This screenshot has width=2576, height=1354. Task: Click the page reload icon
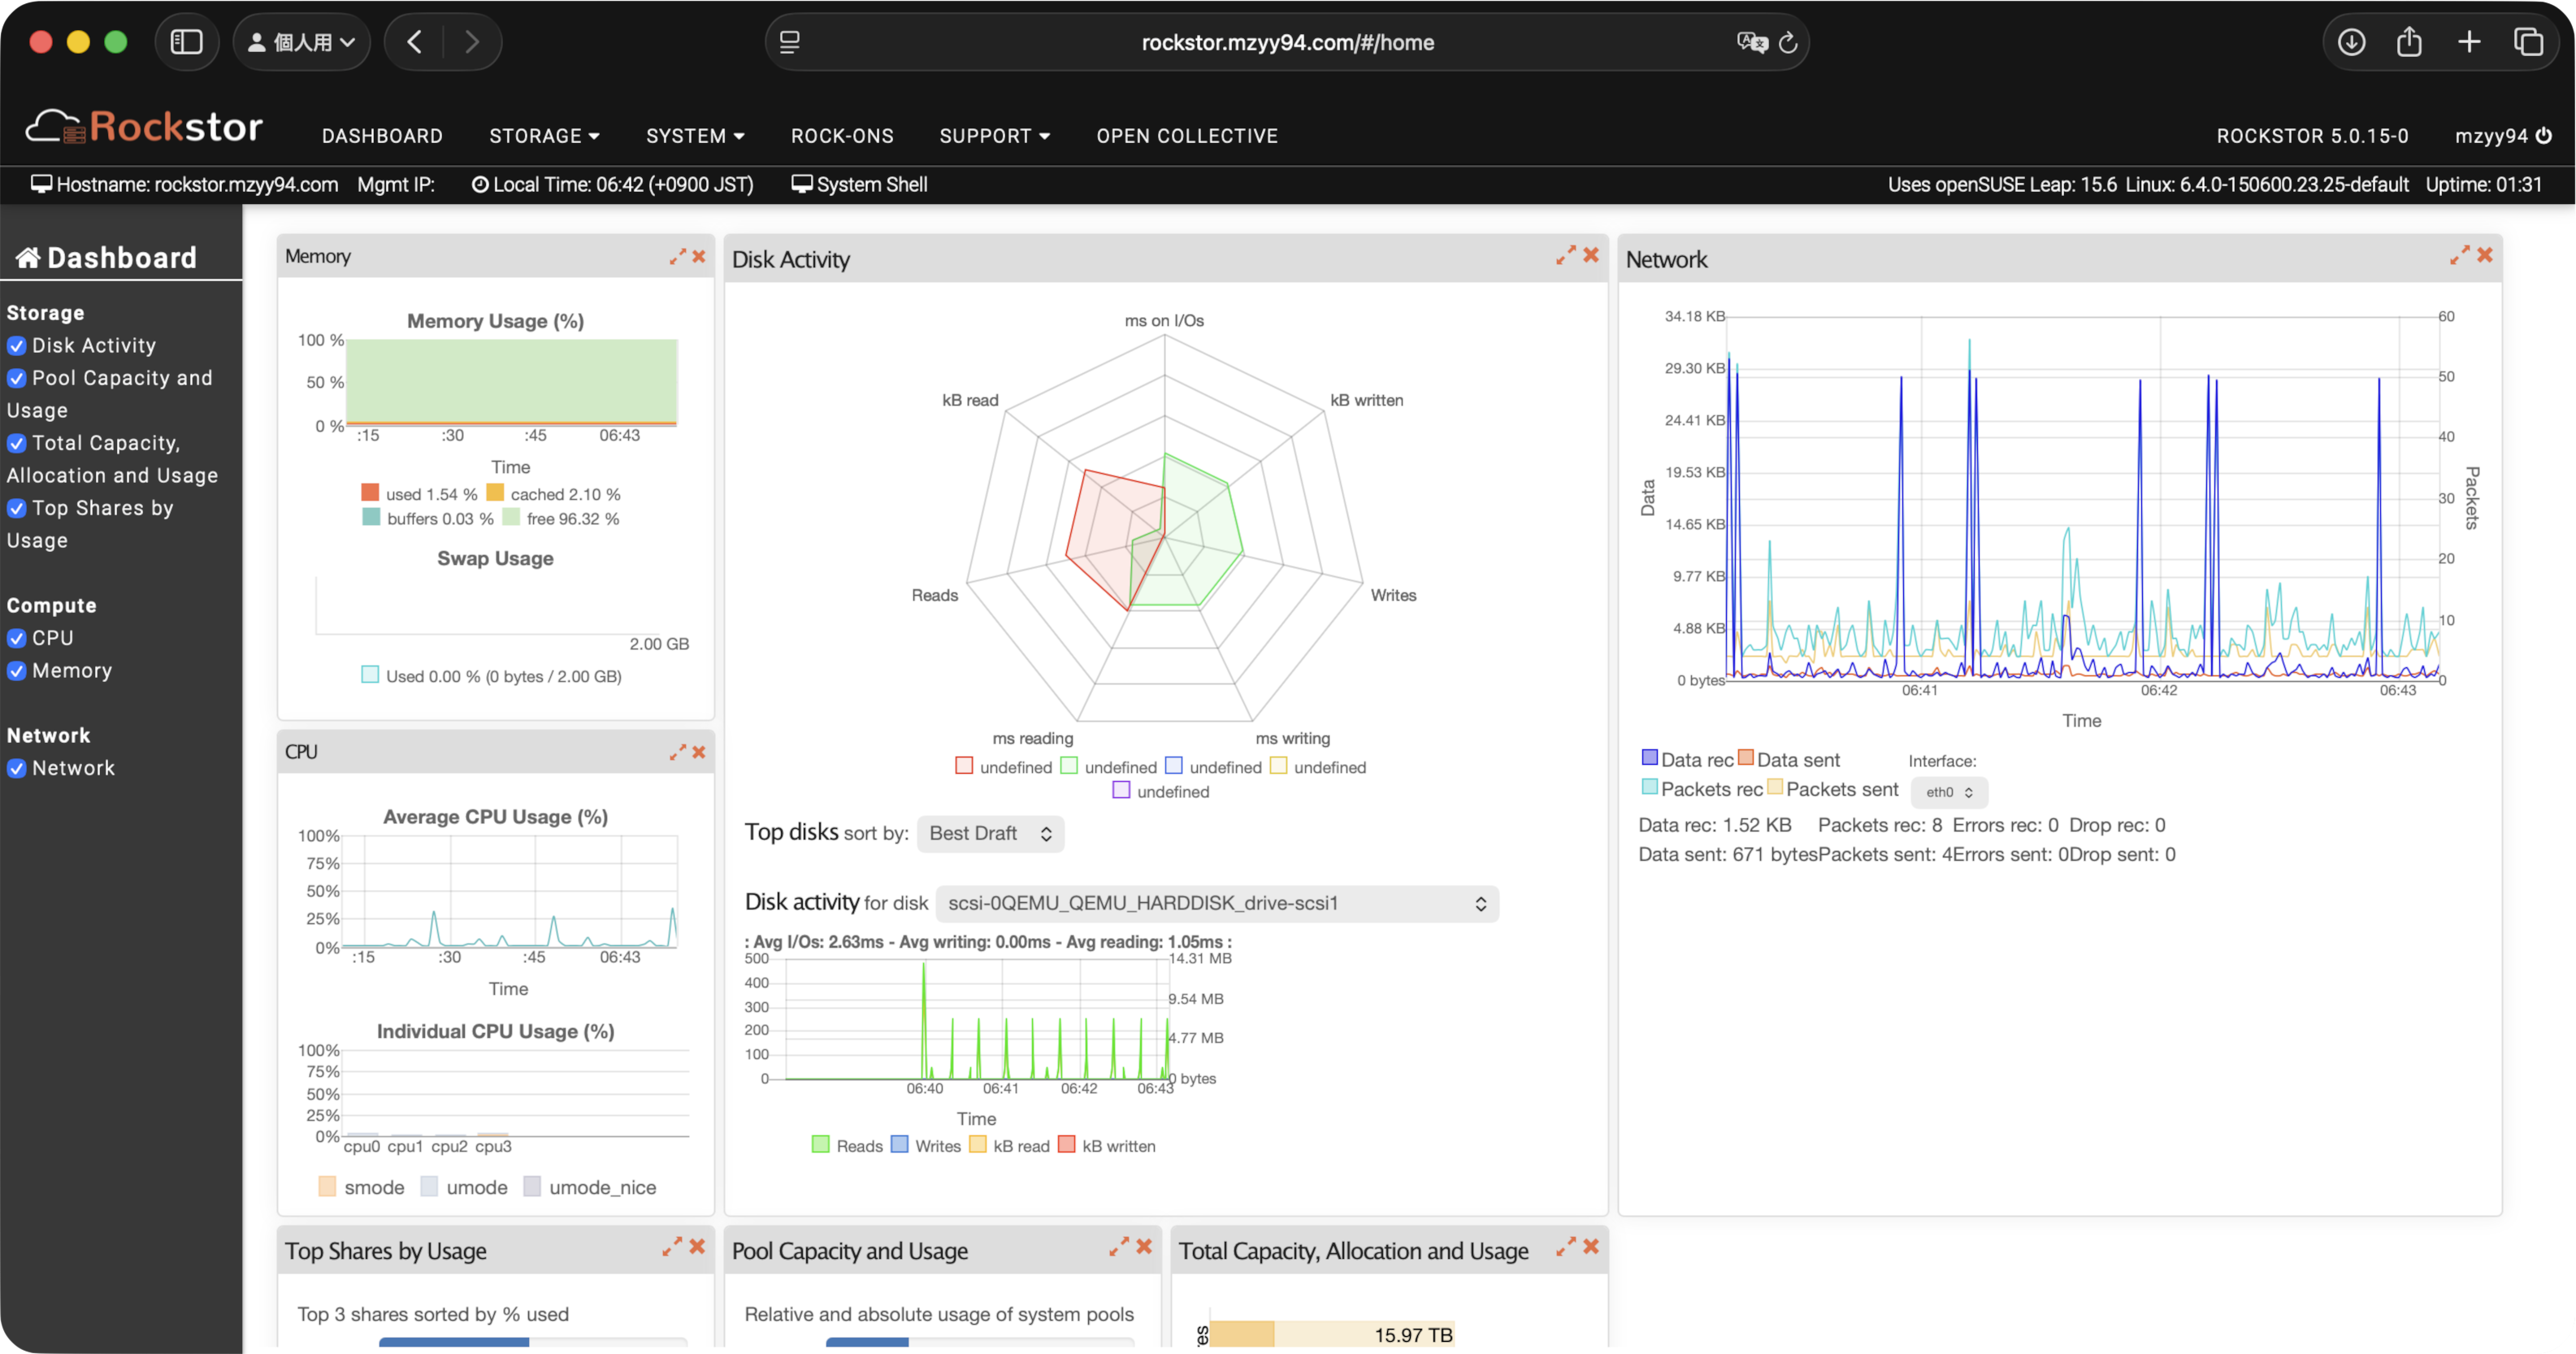click(x=1789, y=42)
